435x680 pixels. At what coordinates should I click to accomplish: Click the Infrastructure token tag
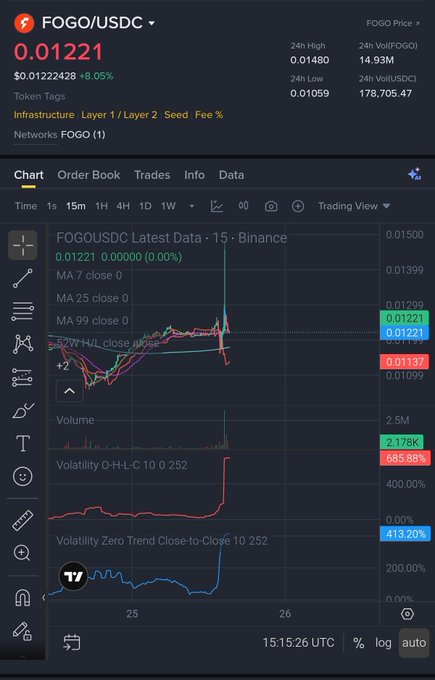pos(44,115)
